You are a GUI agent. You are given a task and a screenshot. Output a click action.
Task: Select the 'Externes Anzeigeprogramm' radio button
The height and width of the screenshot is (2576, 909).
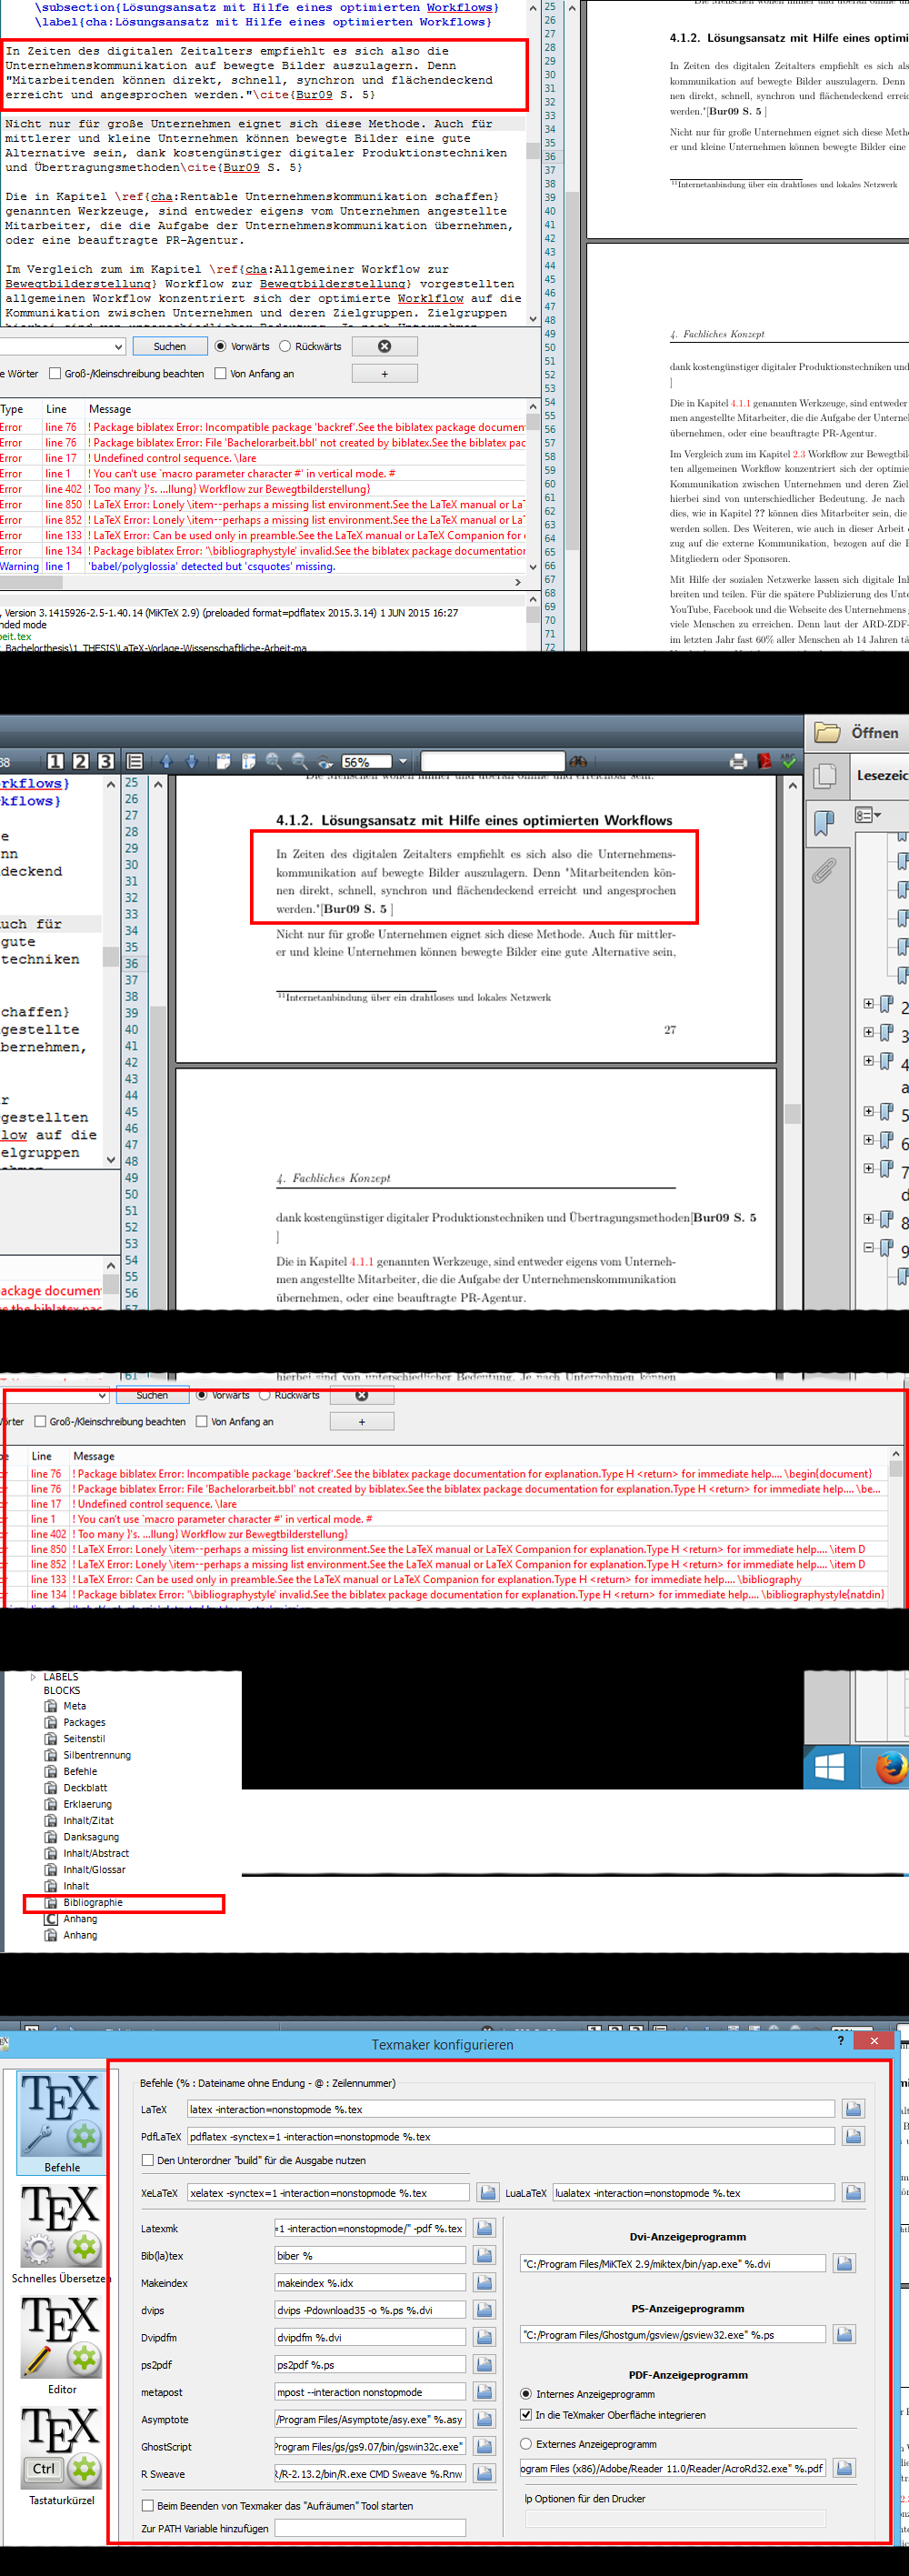coord(526,2443)
